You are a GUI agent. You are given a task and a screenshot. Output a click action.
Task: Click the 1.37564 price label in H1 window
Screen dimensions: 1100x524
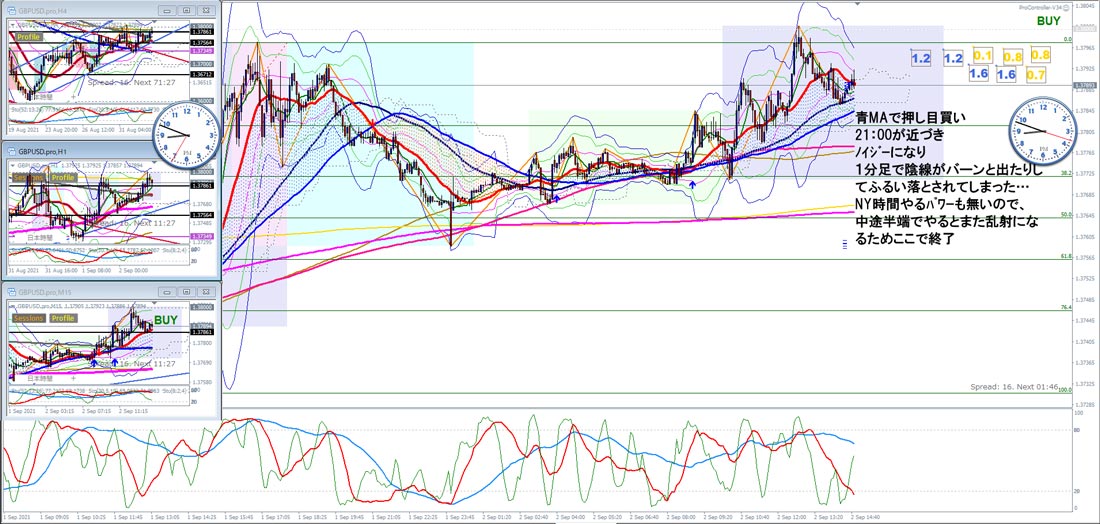click(202, 215)
